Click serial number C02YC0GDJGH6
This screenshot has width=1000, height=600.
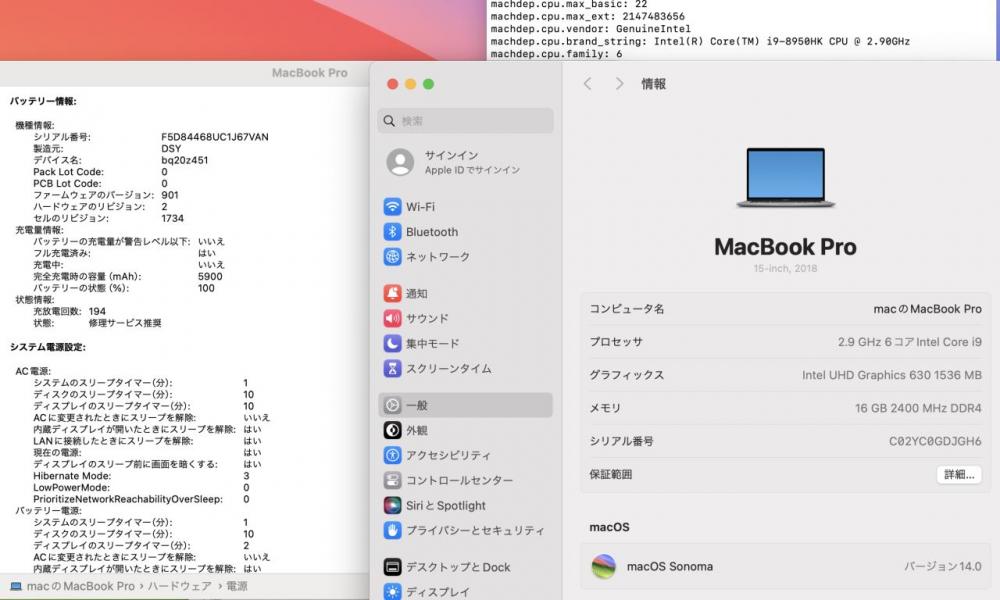click(x=935, y=441)
